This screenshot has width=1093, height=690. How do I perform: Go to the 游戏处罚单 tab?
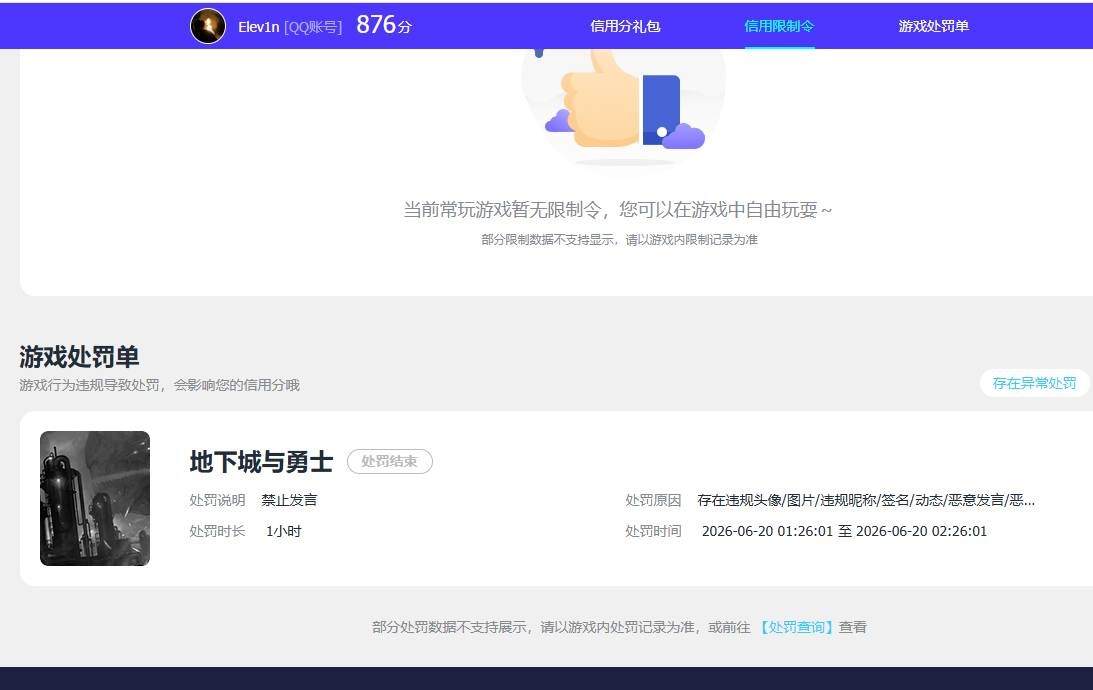click(933, 26)
